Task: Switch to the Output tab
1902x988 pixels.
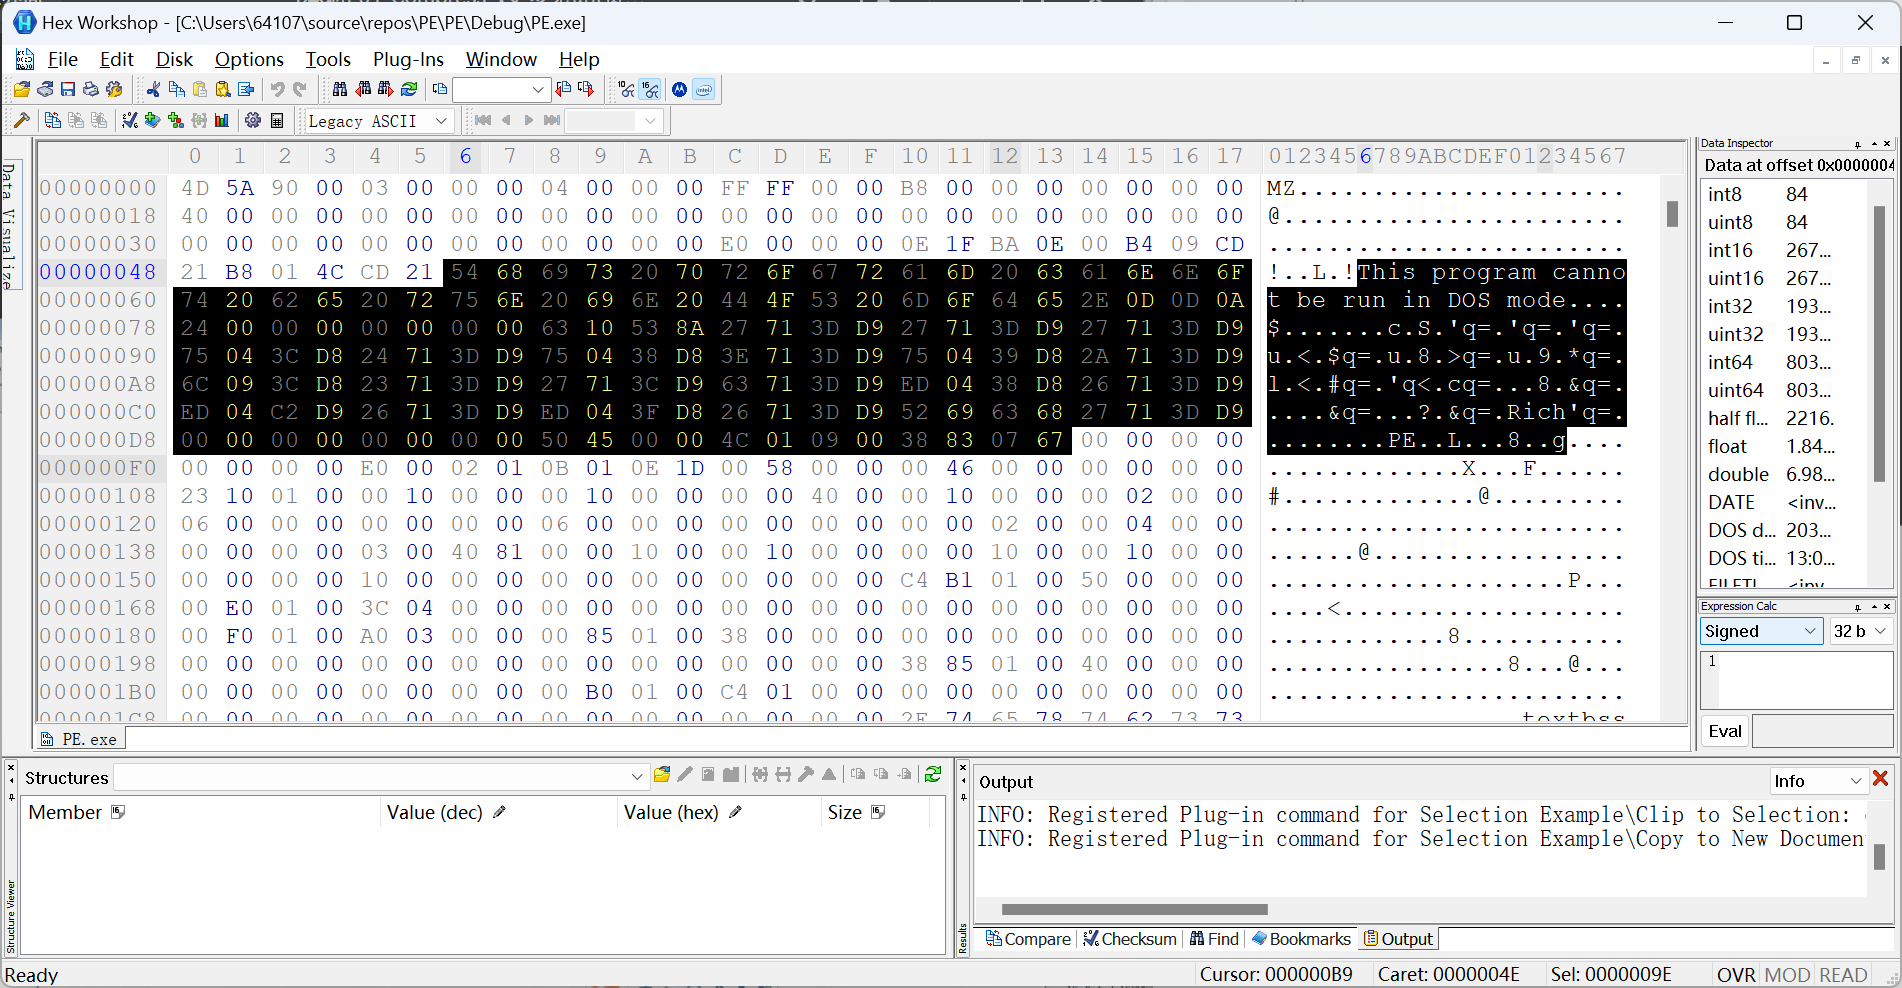Action: click(1398, 939)
